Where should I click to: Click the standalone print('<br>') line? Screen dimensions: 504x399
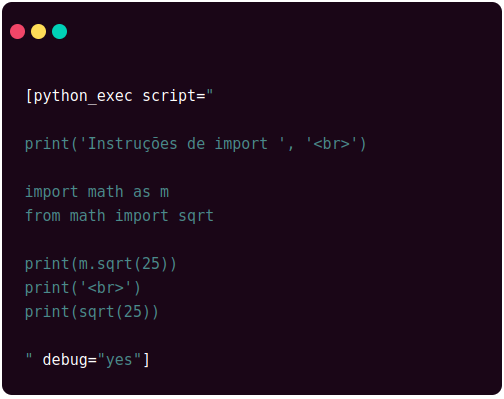(83, 288)
